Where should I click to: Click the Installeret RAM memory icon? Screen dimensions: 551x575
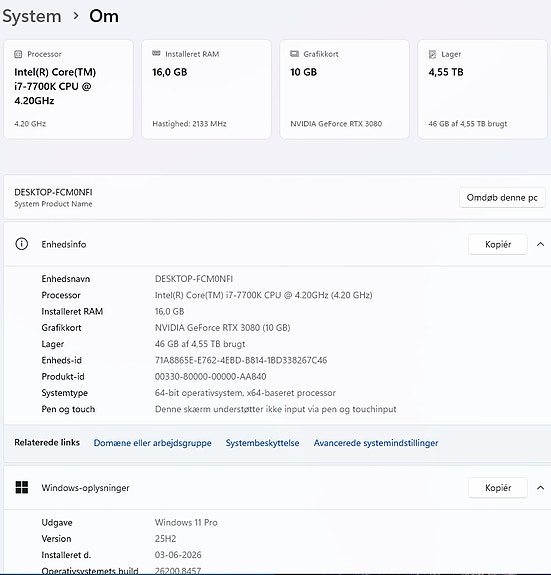[x=156, y=54]
